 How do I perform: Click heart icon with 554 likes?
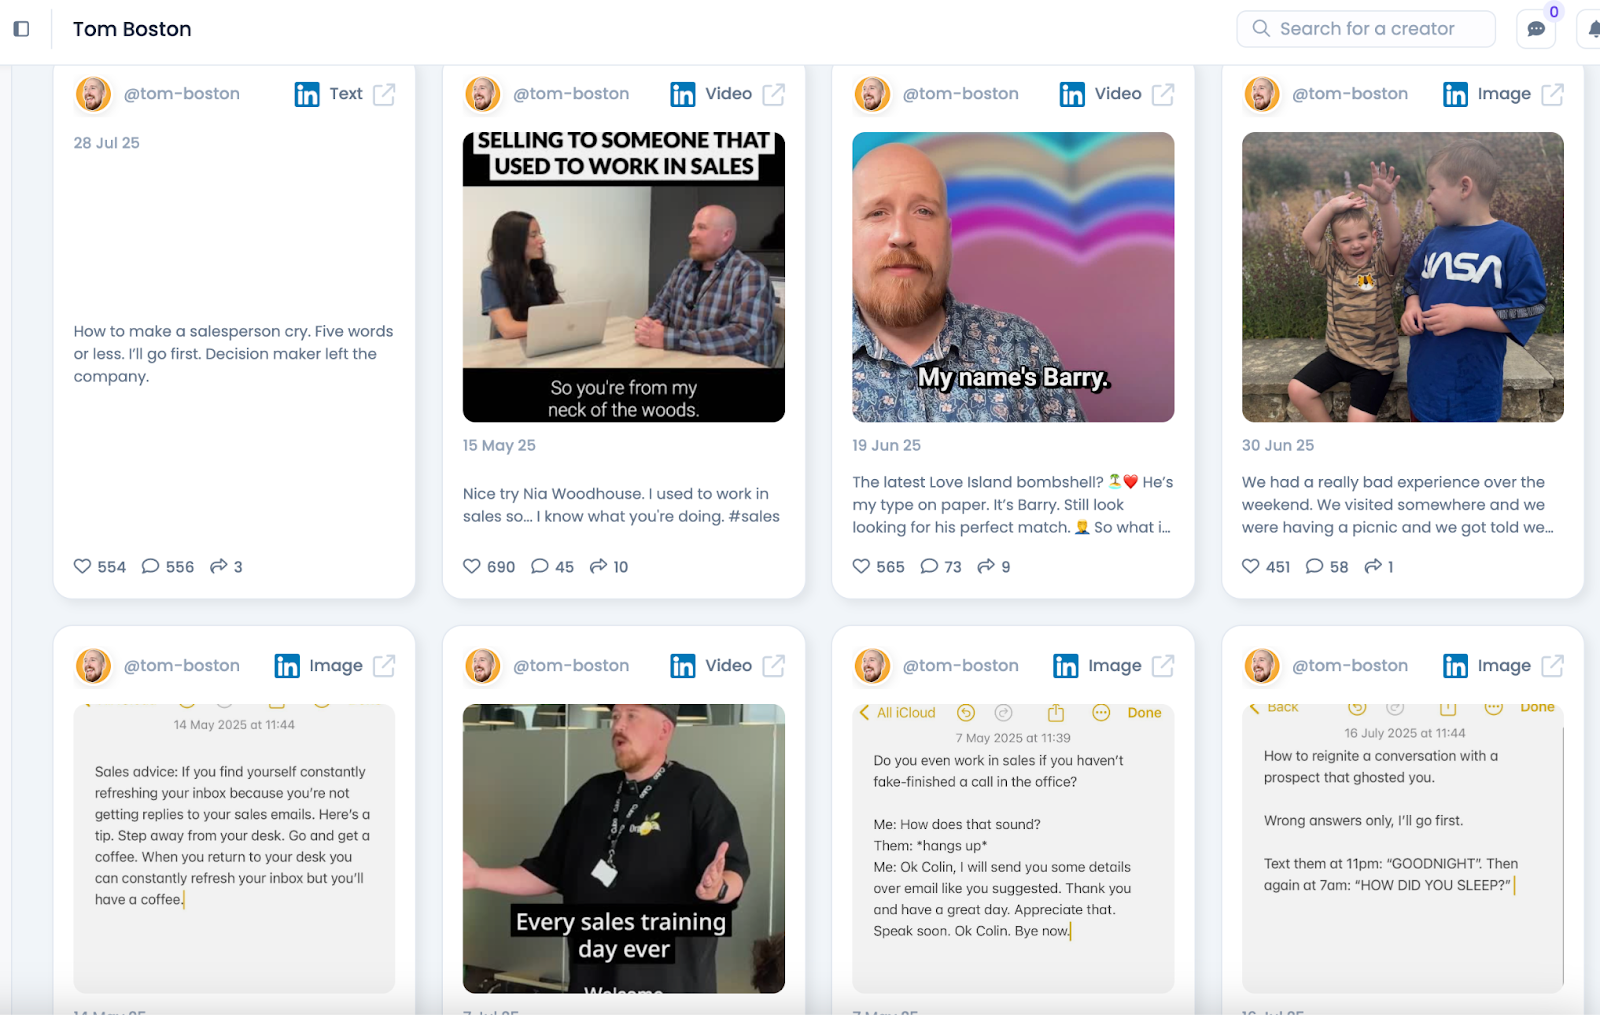tap(82, 566)
